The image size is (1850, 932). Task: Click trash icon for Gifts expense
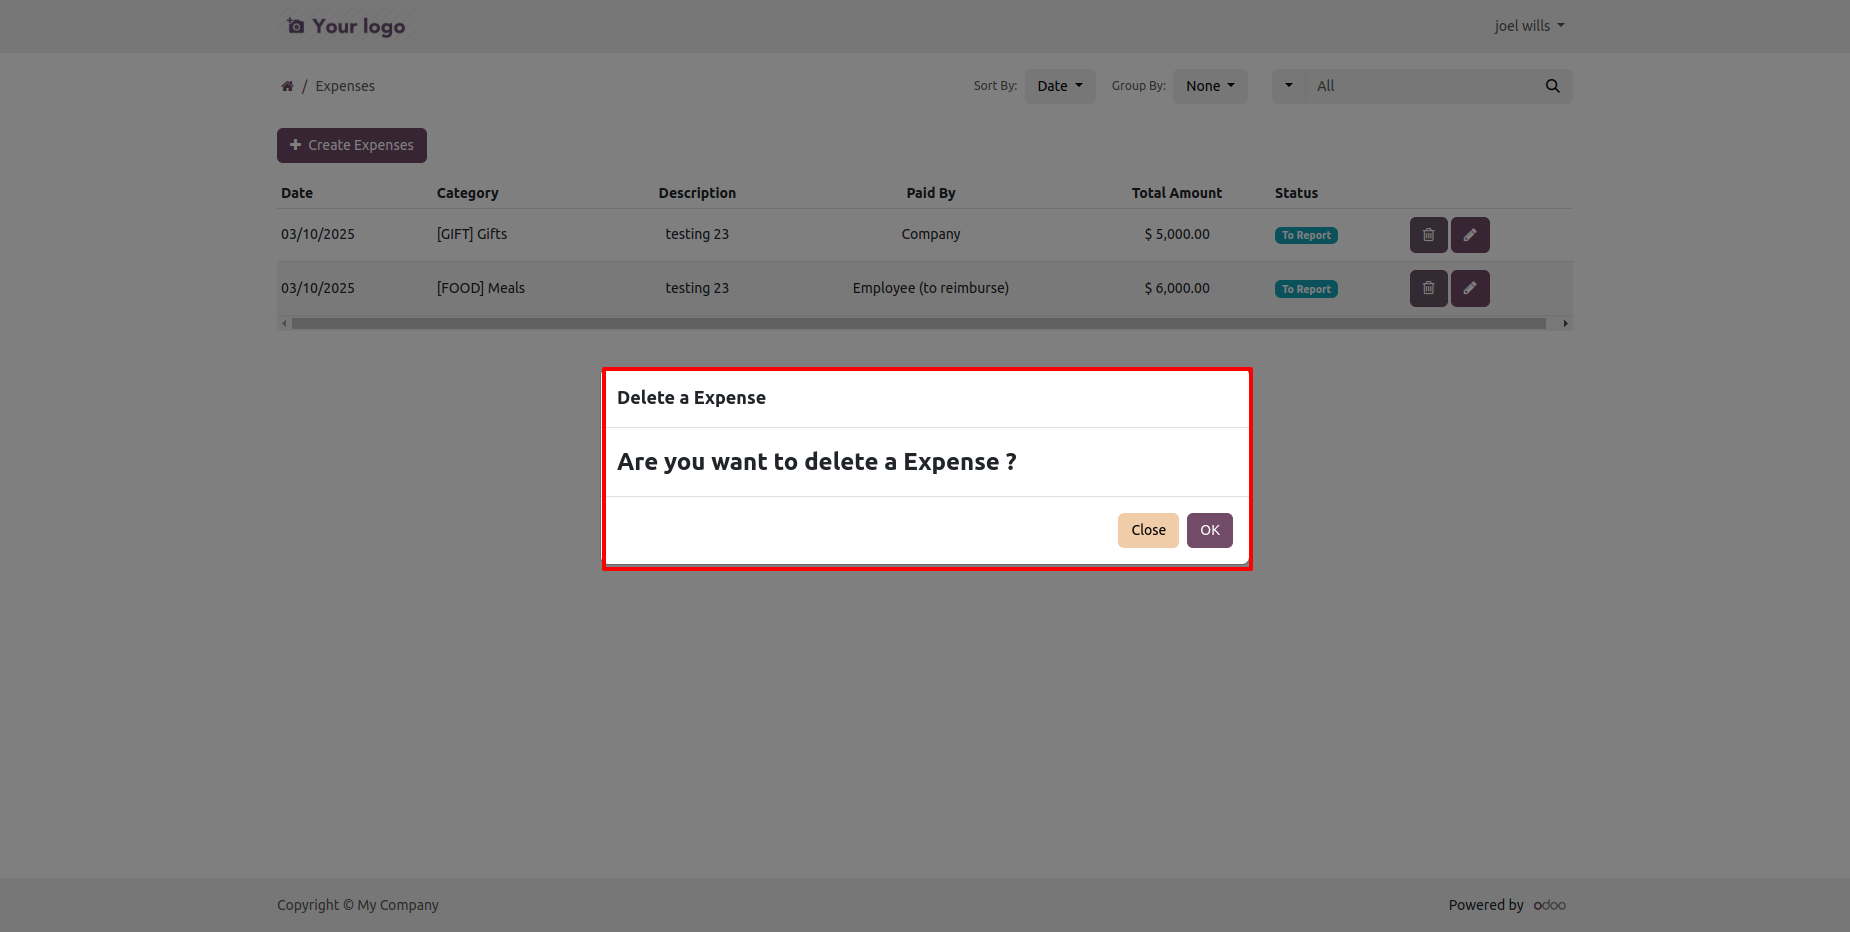1428,235
